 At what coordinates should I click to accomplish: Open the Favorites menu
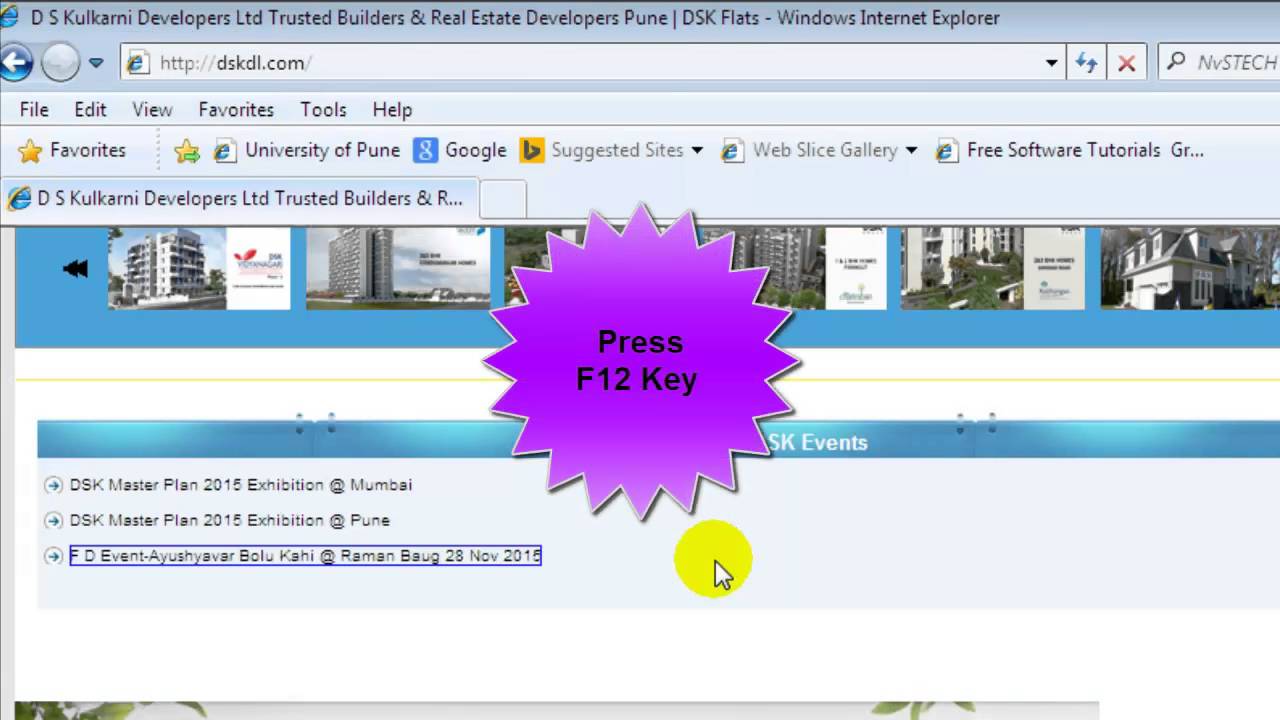click(x=236, y=110)
